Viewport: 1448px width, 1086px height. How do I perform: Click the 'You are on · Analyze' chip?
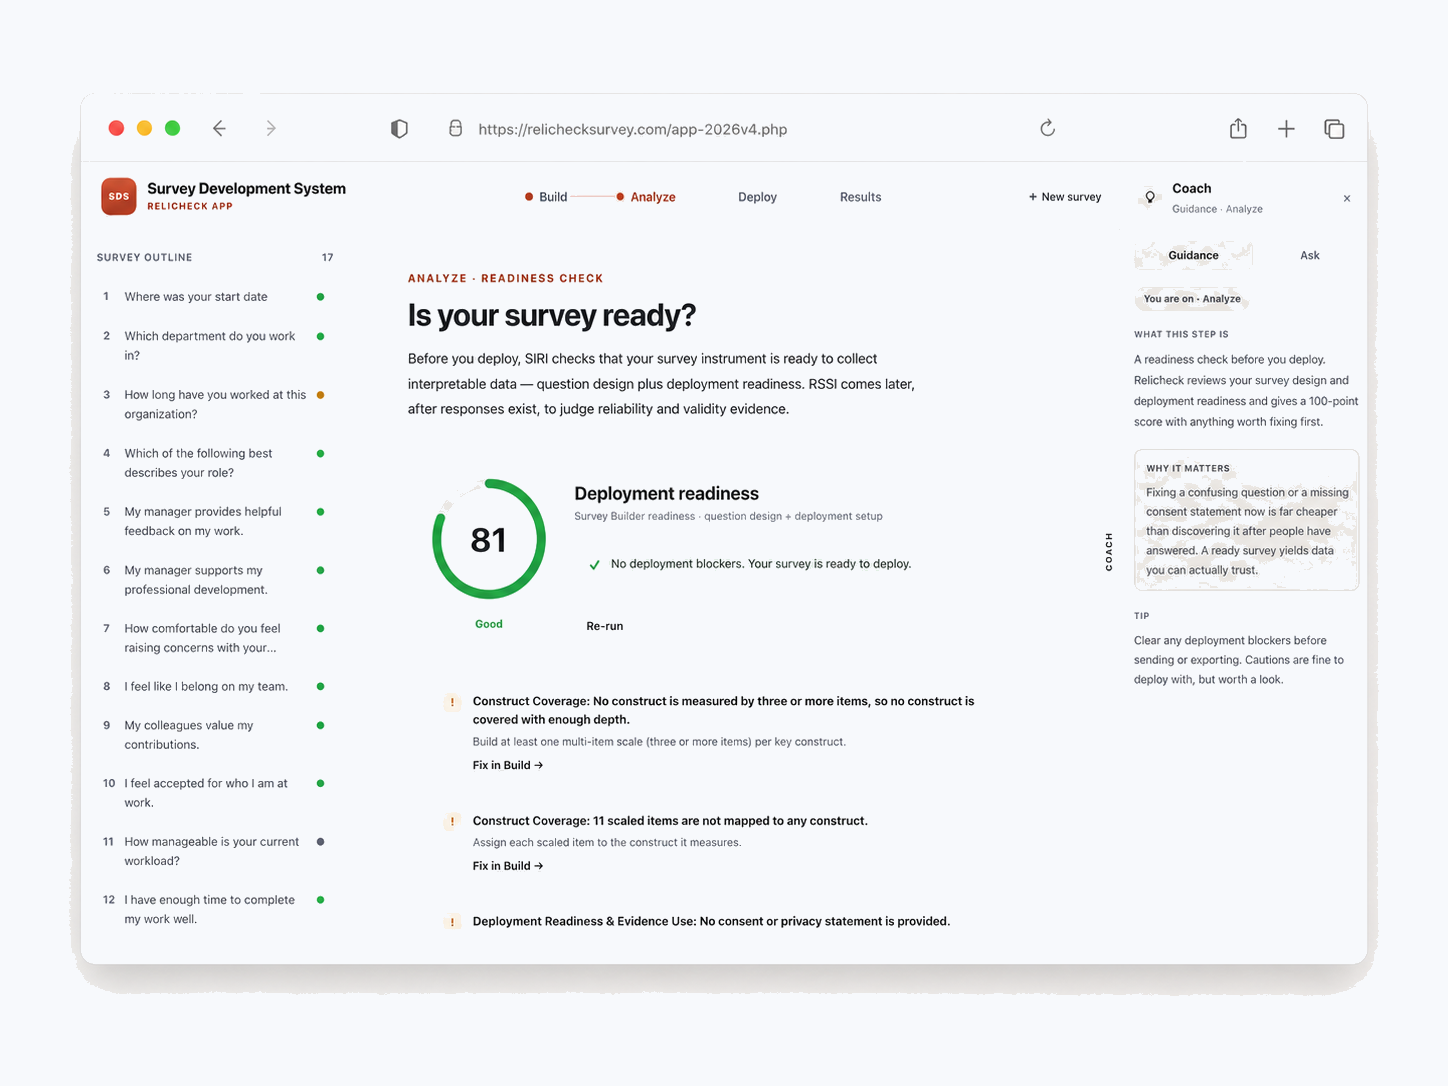click(x=1191, y=299)
